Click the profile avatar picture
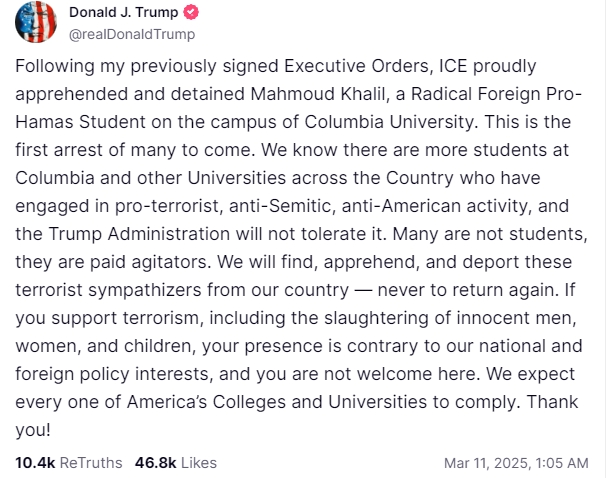Screen dimensions: 607x478 pos(37,24)
